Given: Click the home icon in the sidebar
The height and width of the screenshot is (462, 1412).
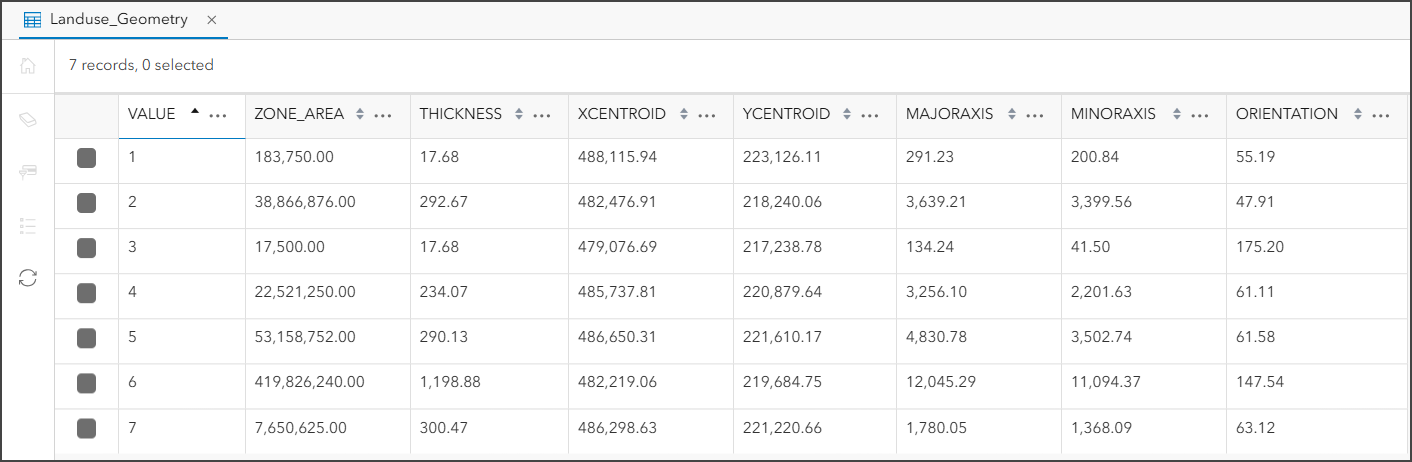Looking at the screenshot, I should (28, 66).
